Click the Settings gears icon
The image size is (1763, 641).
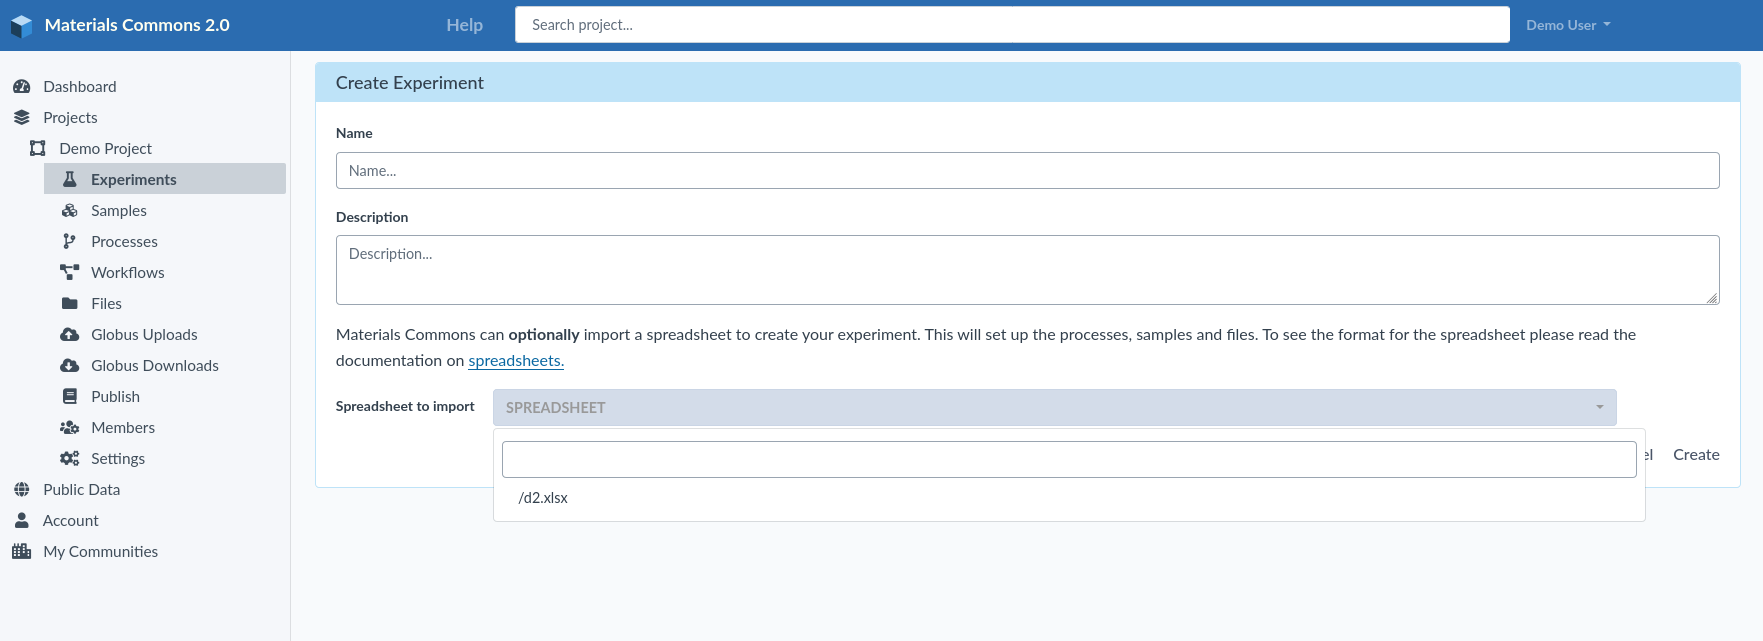click(70, 459)
